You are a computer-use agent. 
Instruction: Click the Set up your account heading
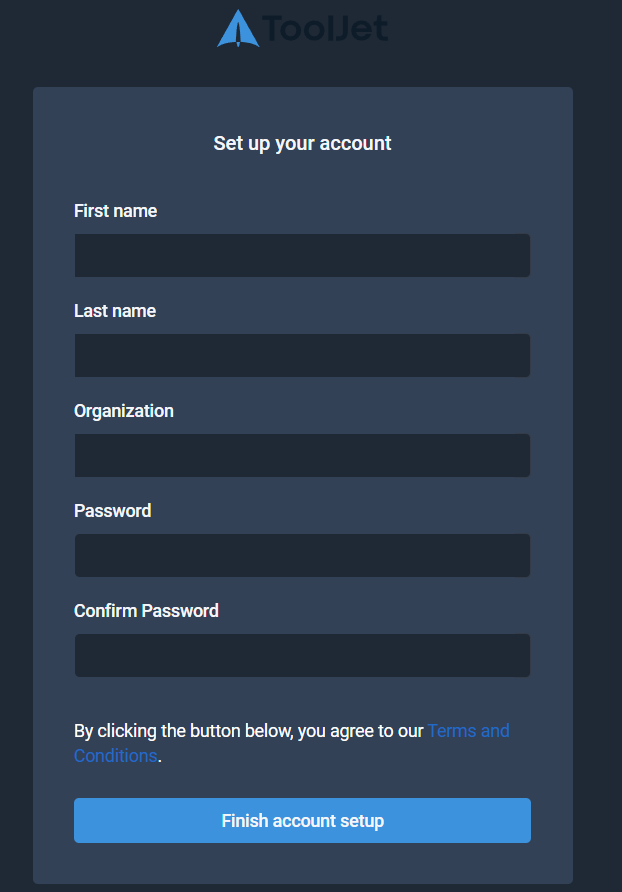(x=302, y=143)
